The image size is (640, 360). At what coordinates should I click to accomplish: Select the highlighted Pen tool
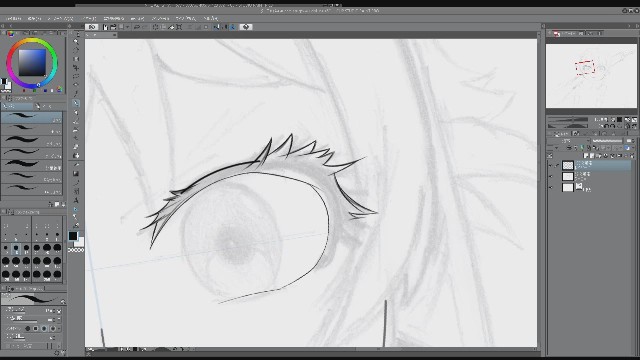click(x=76, y=103)
